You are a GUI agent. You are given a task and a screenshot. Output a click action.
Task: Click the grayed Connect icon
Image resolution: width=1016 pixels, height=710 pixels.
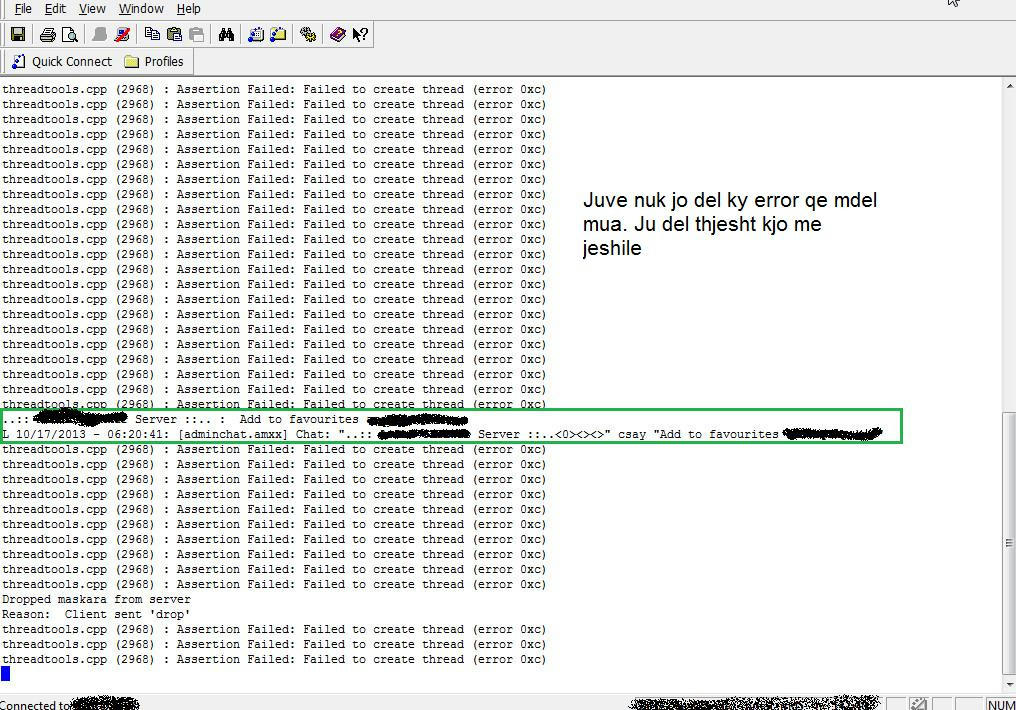point(100,34)
